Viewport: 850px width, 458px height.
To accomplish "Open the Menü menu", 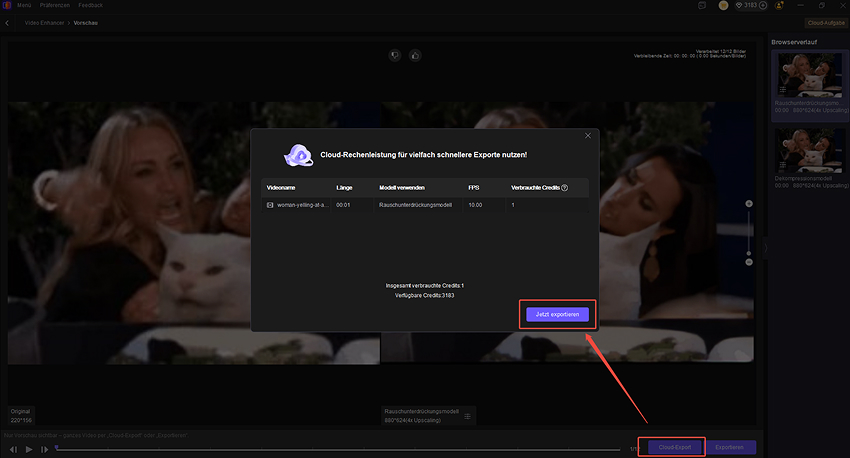I will pos(25,6).
